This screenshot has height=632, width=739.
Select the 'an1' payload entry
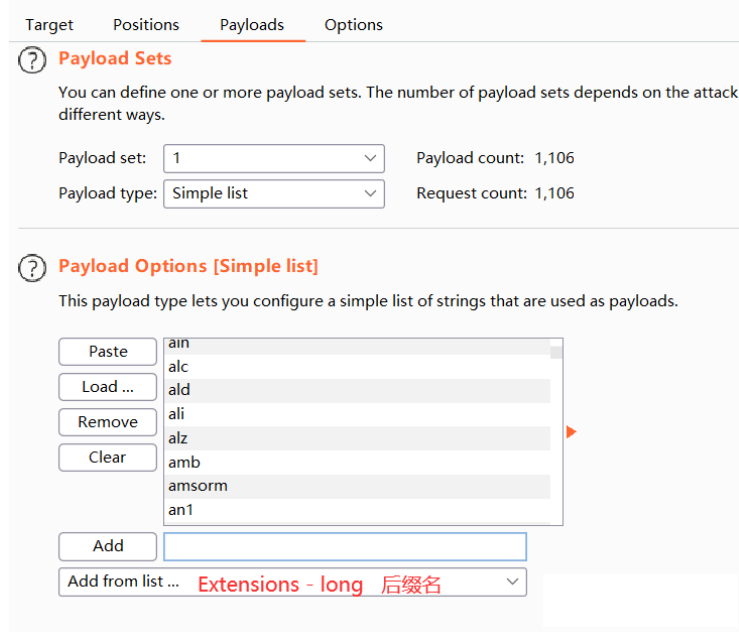357,510
